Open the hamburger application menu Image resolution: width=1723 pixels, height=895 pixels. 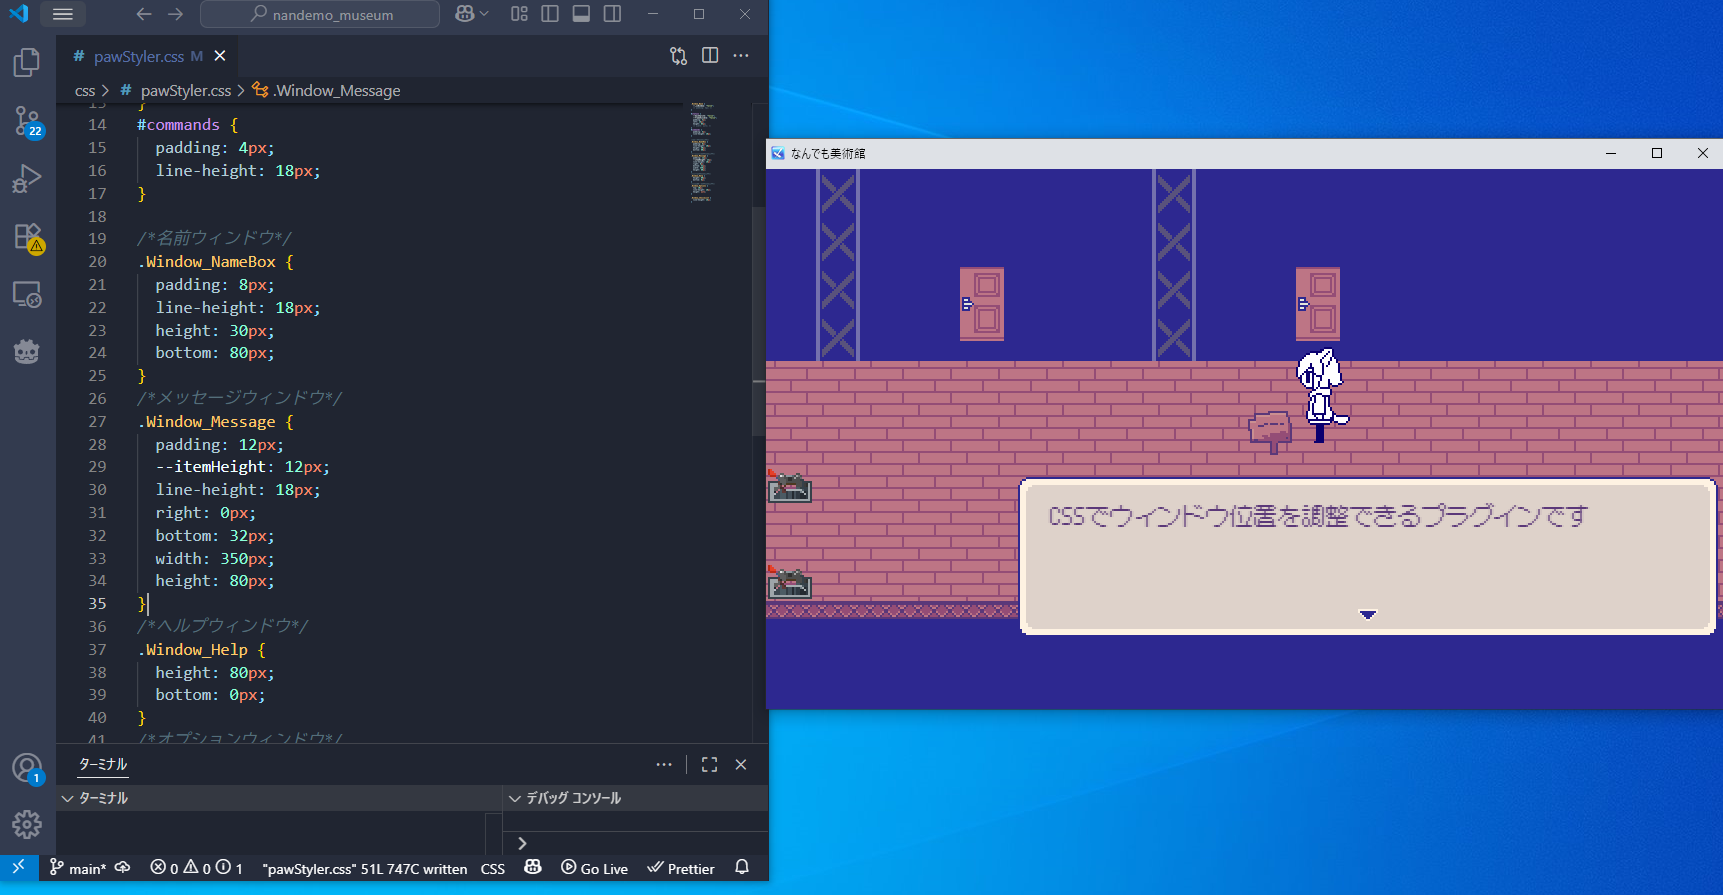[63, 14]
